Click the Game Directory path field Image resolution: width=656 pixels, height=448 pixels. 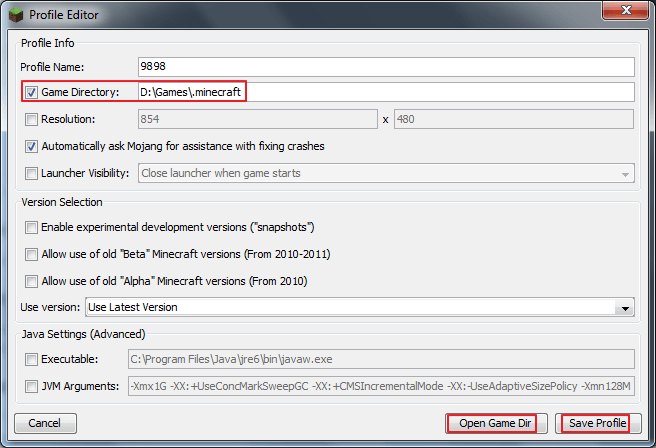(x=386, y=93)
